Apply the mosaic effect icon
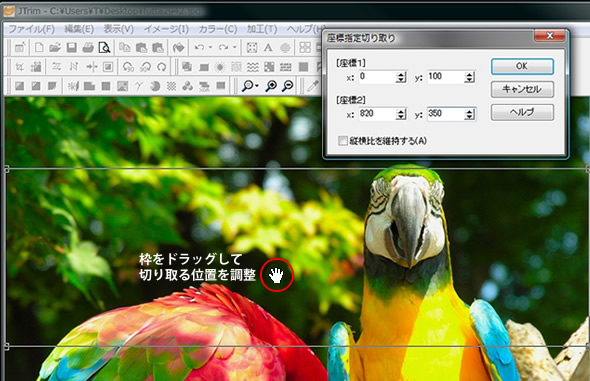Image resolution: width=590 pixels, height=381 pixels. [x=269, y=67]
